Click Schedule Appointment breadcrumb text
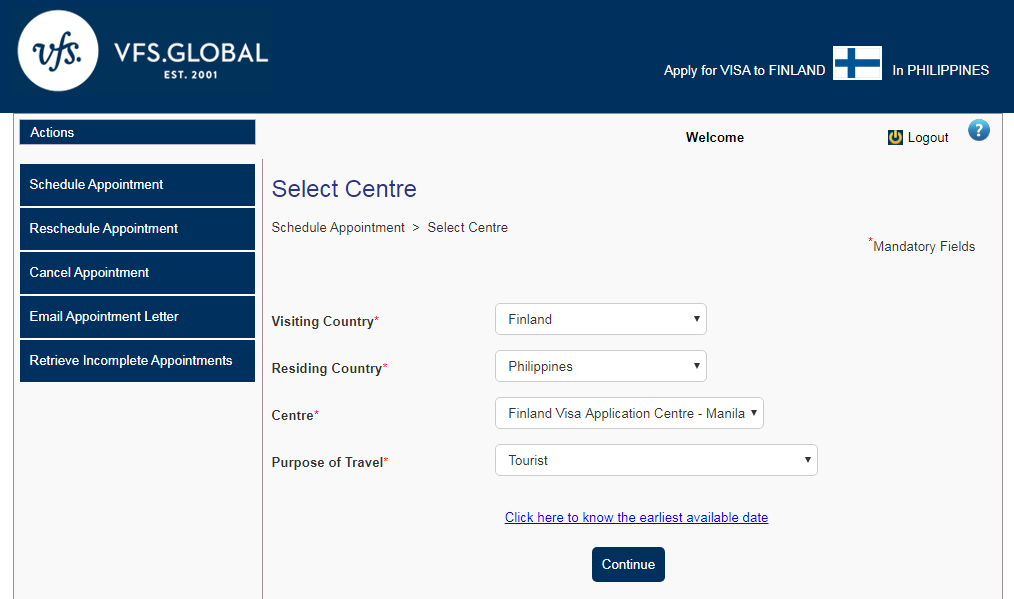The image size is (1014, 599). [338, 228]
